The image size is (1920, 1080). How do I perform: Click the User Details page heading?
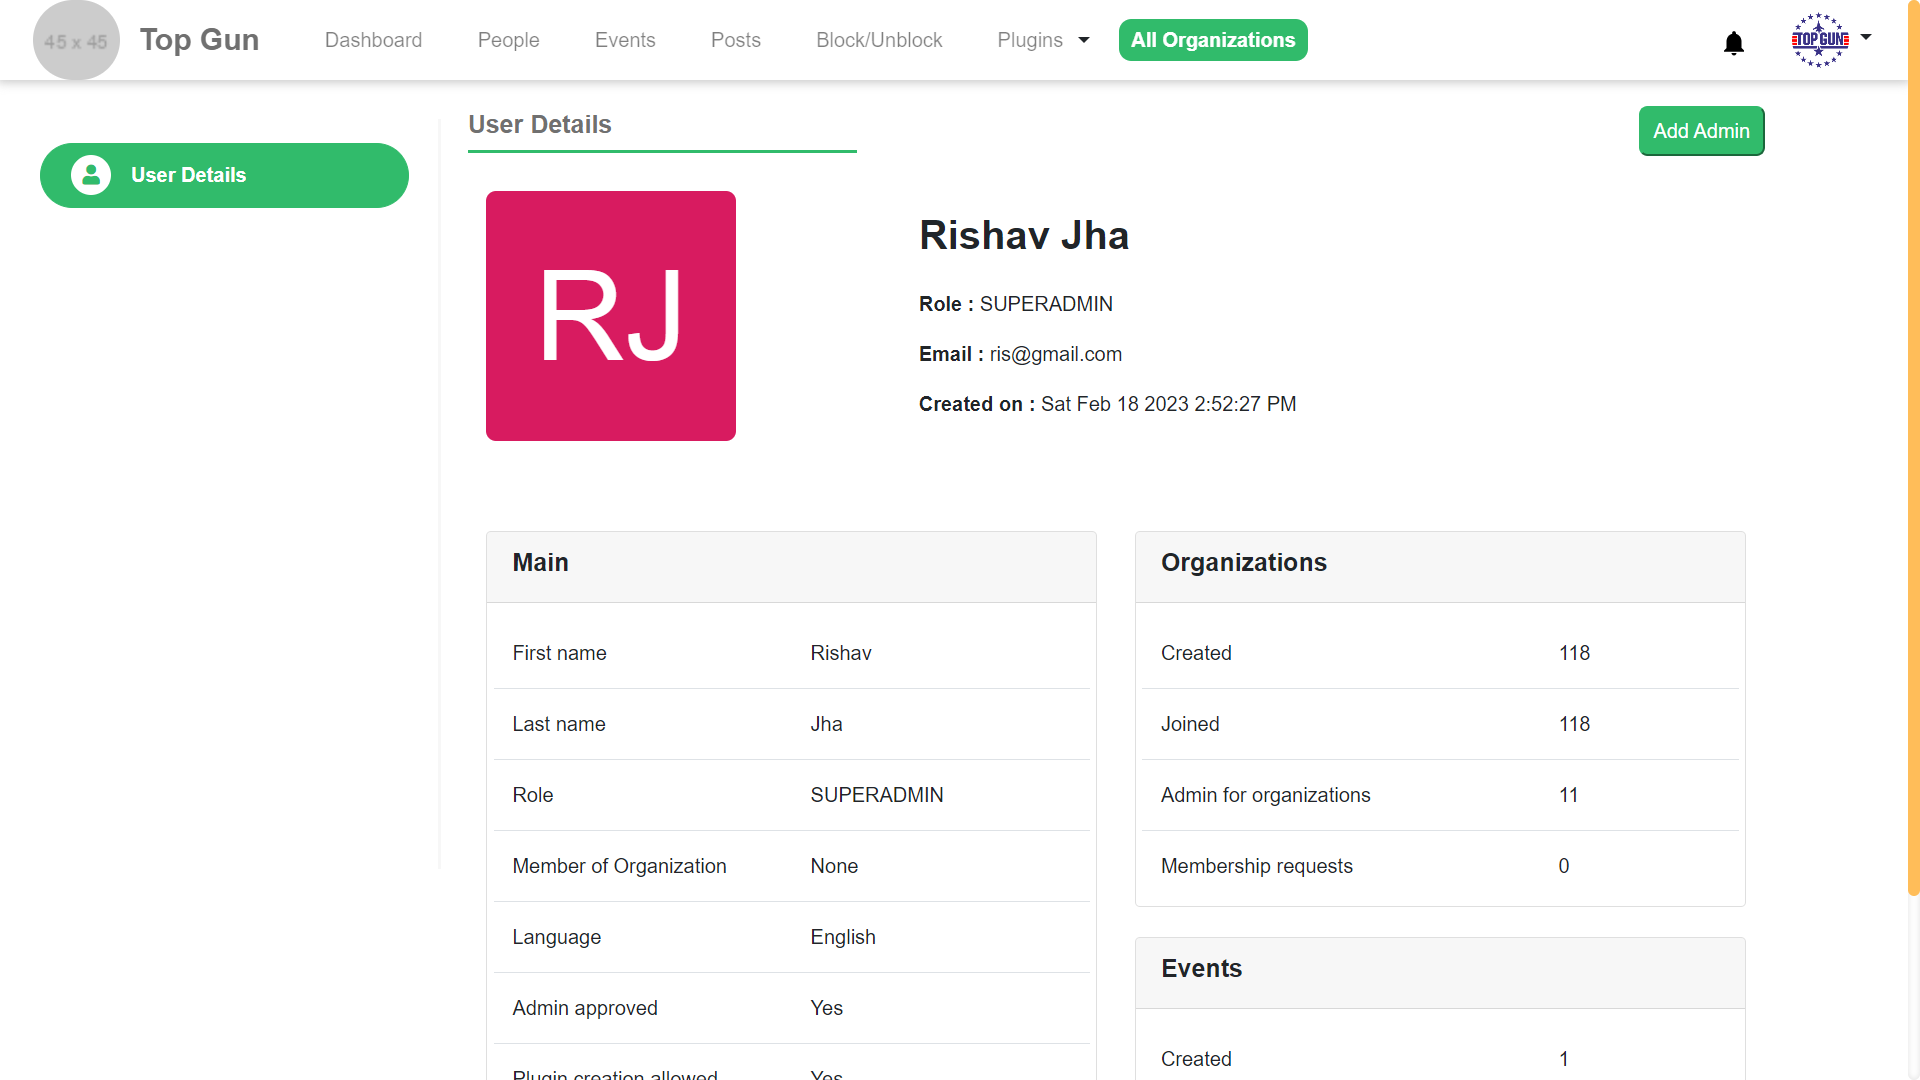point(540,124)
